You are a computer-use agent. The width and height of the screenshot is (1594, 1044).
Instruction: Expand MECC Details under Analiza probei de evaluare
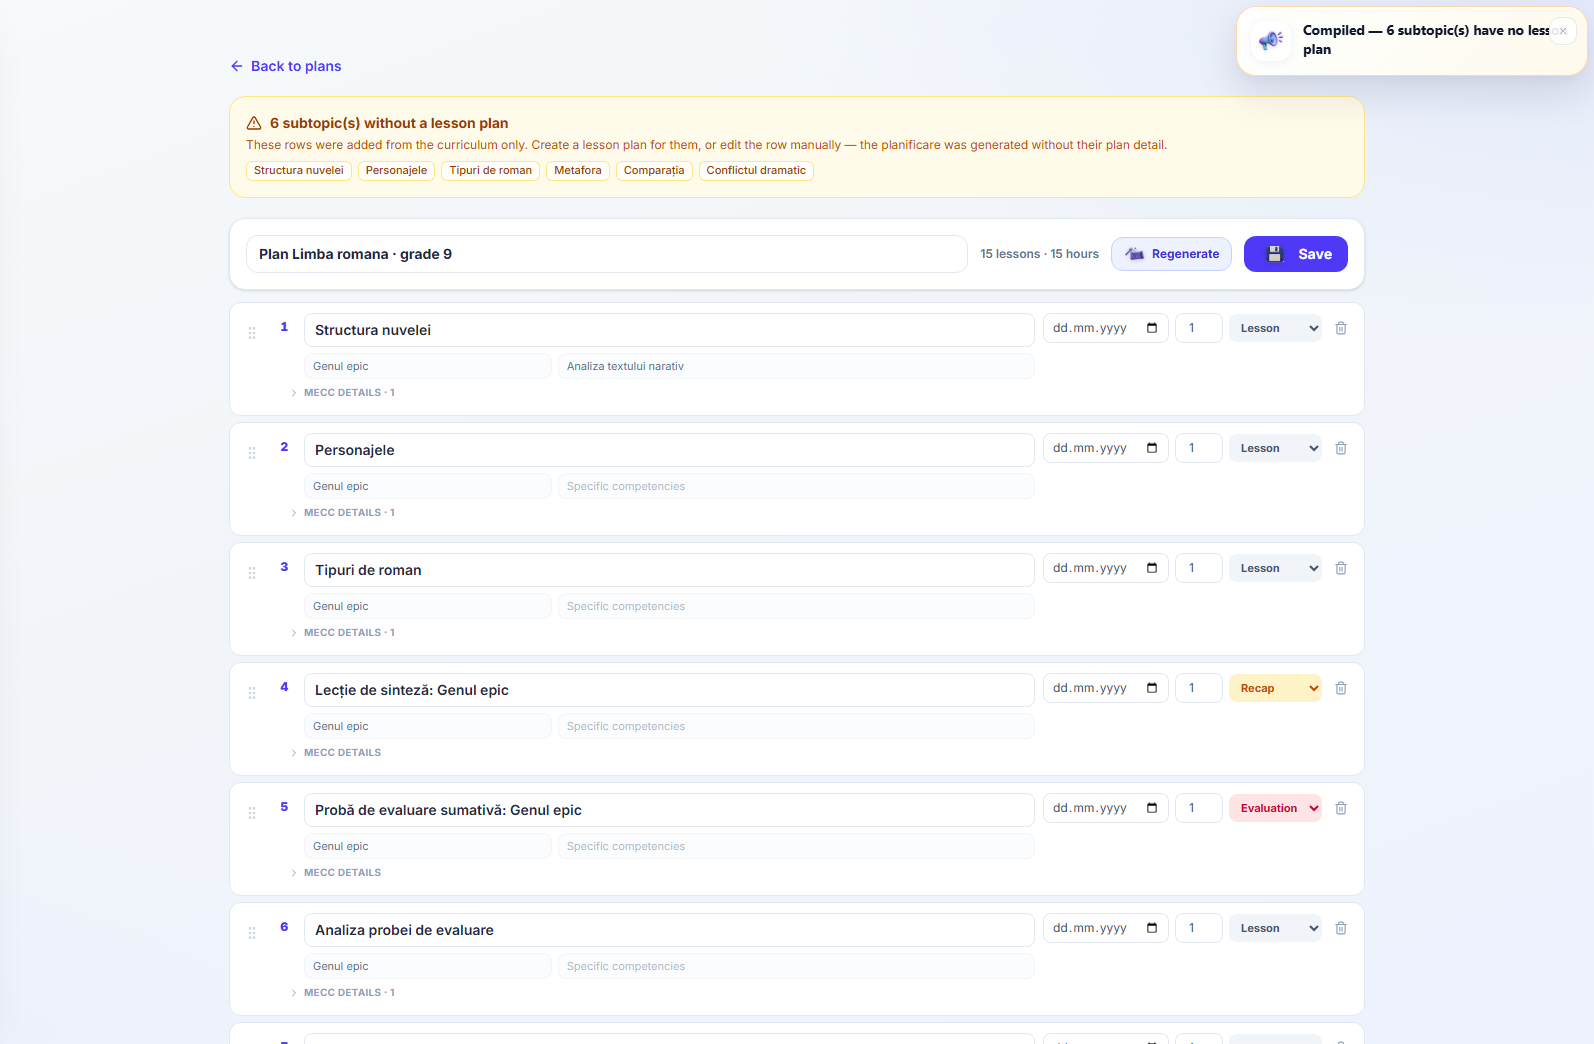[x=343, y=993]
